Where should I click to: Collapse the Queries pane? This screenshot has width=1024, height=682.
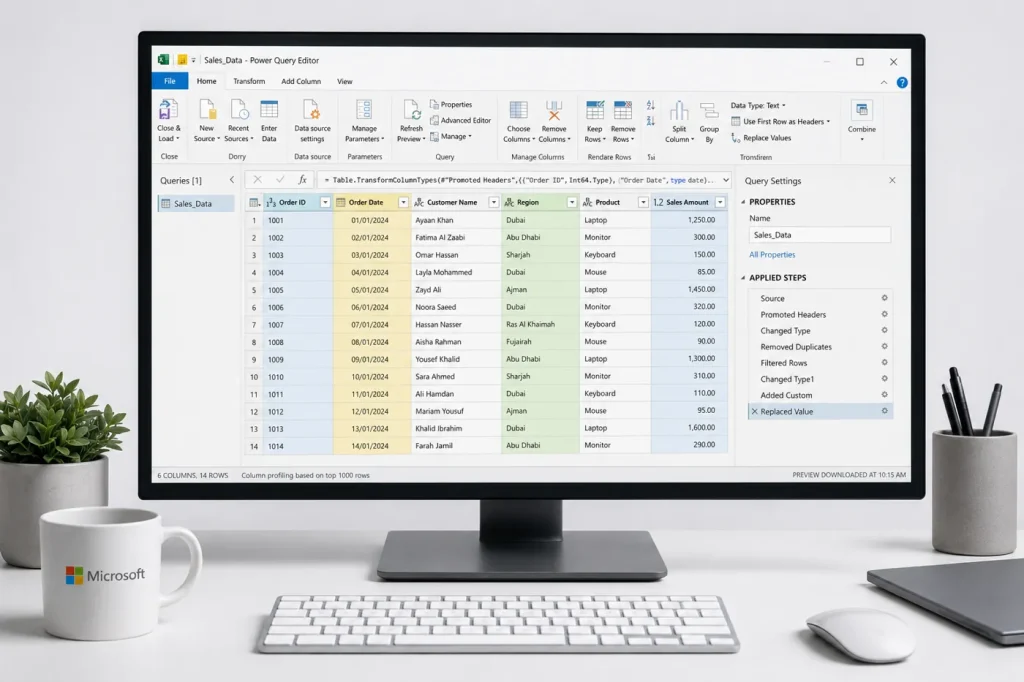click(231, 180)
